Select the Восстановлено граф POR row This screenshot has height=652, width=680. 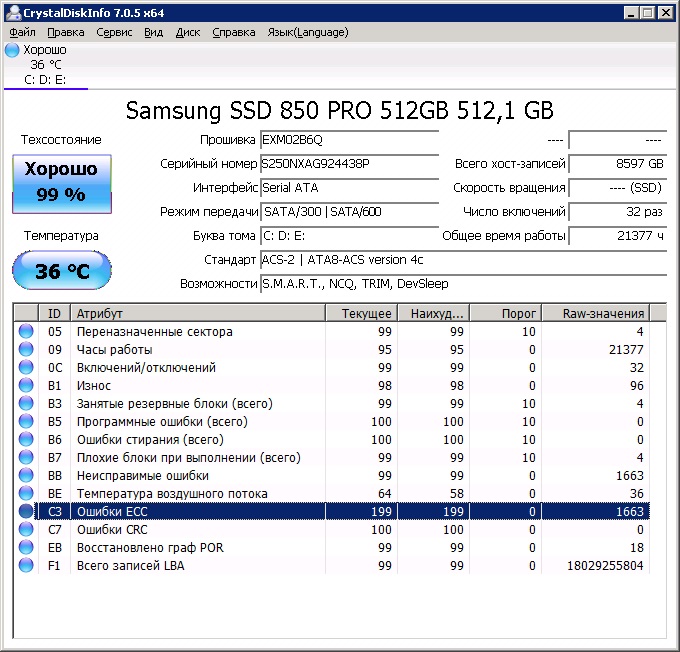[x=332, y=547]
